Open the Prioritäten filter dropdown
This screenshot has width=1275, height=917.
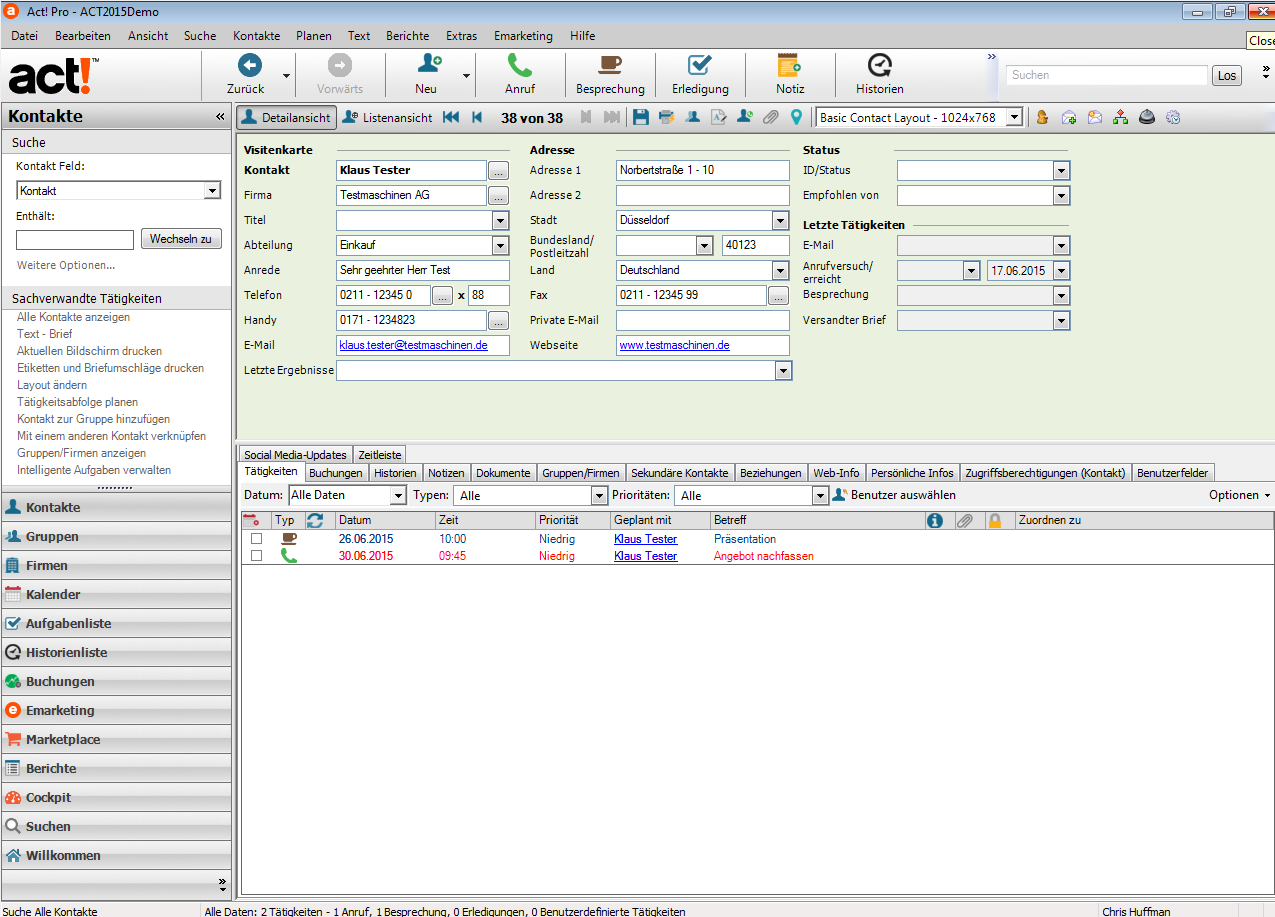coord(820,496)
